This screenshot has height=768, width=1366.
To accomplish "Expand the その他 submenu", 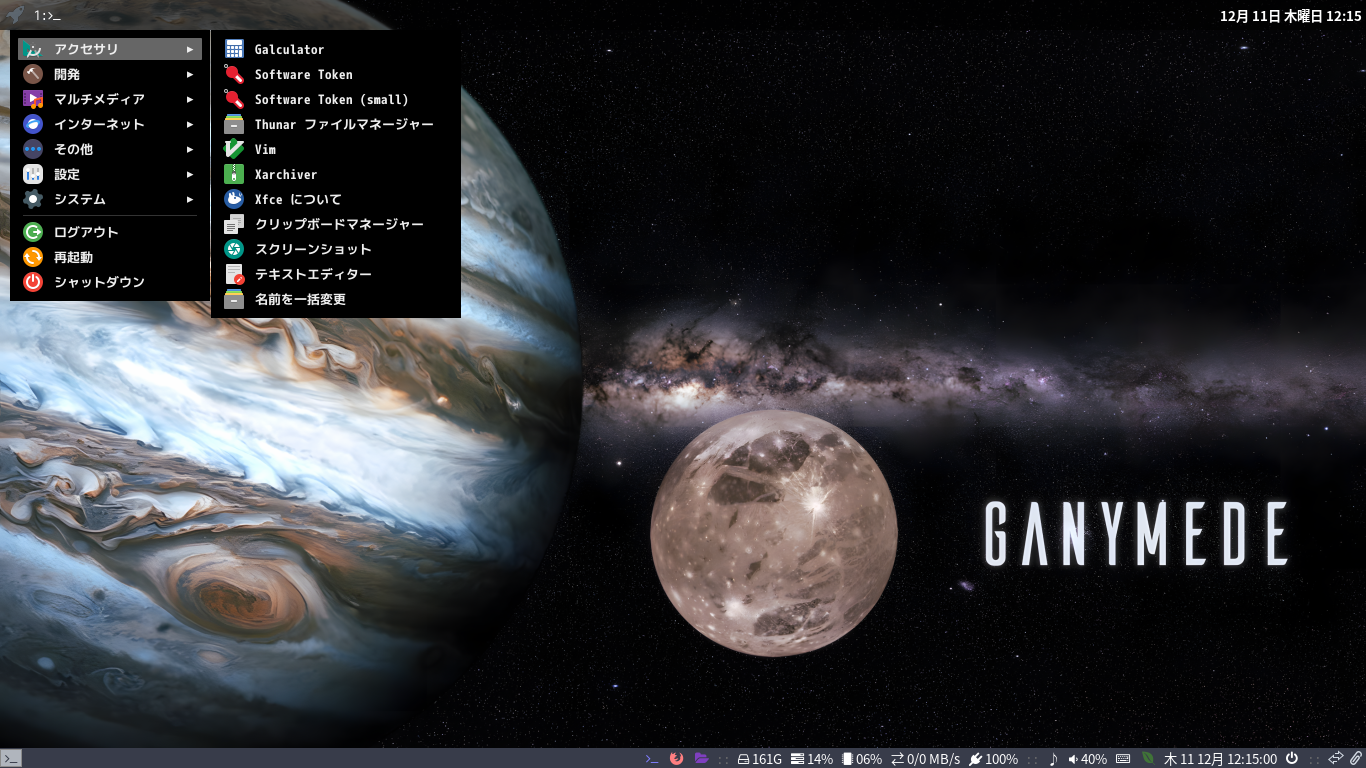I will point(110,149).
